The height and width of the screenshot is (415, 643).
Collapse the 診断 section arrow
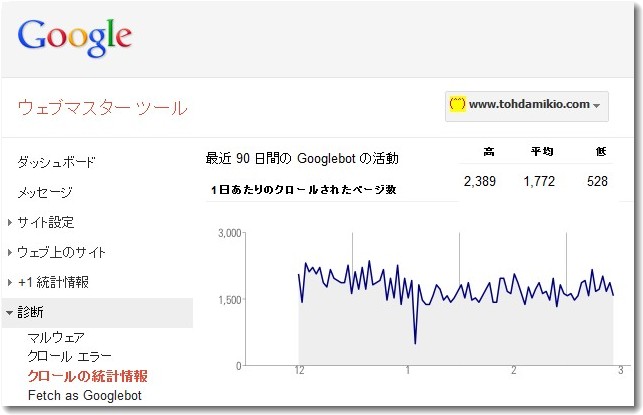(x=9, y=313)
